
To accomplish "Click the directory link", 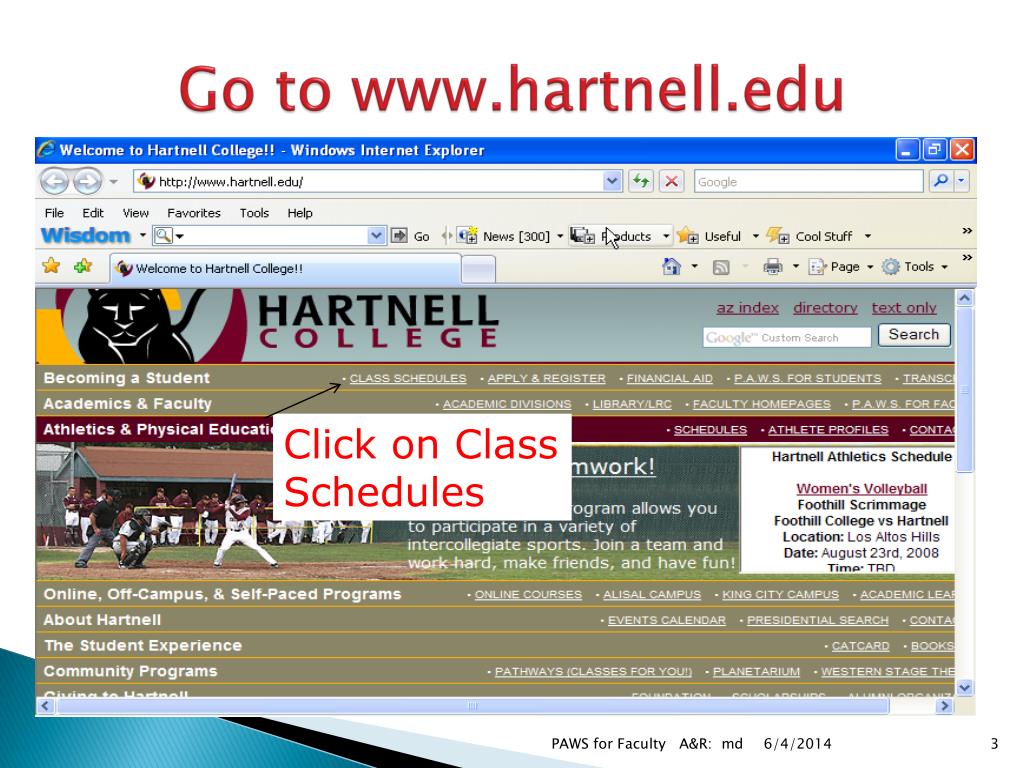I will click(x=825, y=308).
